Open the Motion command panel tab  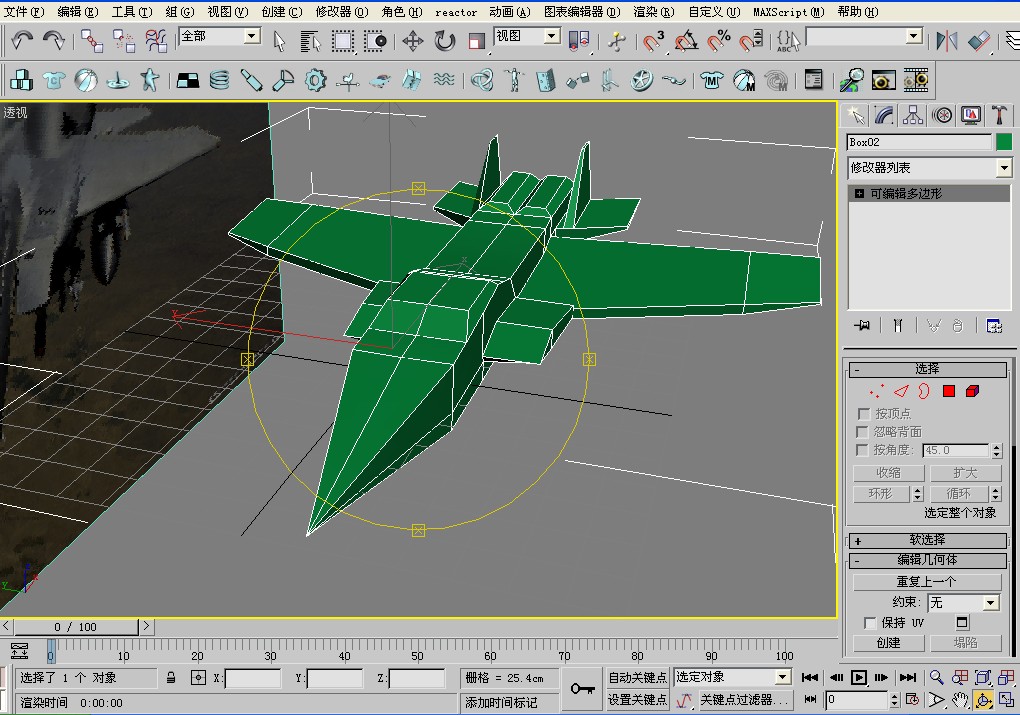pyautogui.click(x=942, y=116)
